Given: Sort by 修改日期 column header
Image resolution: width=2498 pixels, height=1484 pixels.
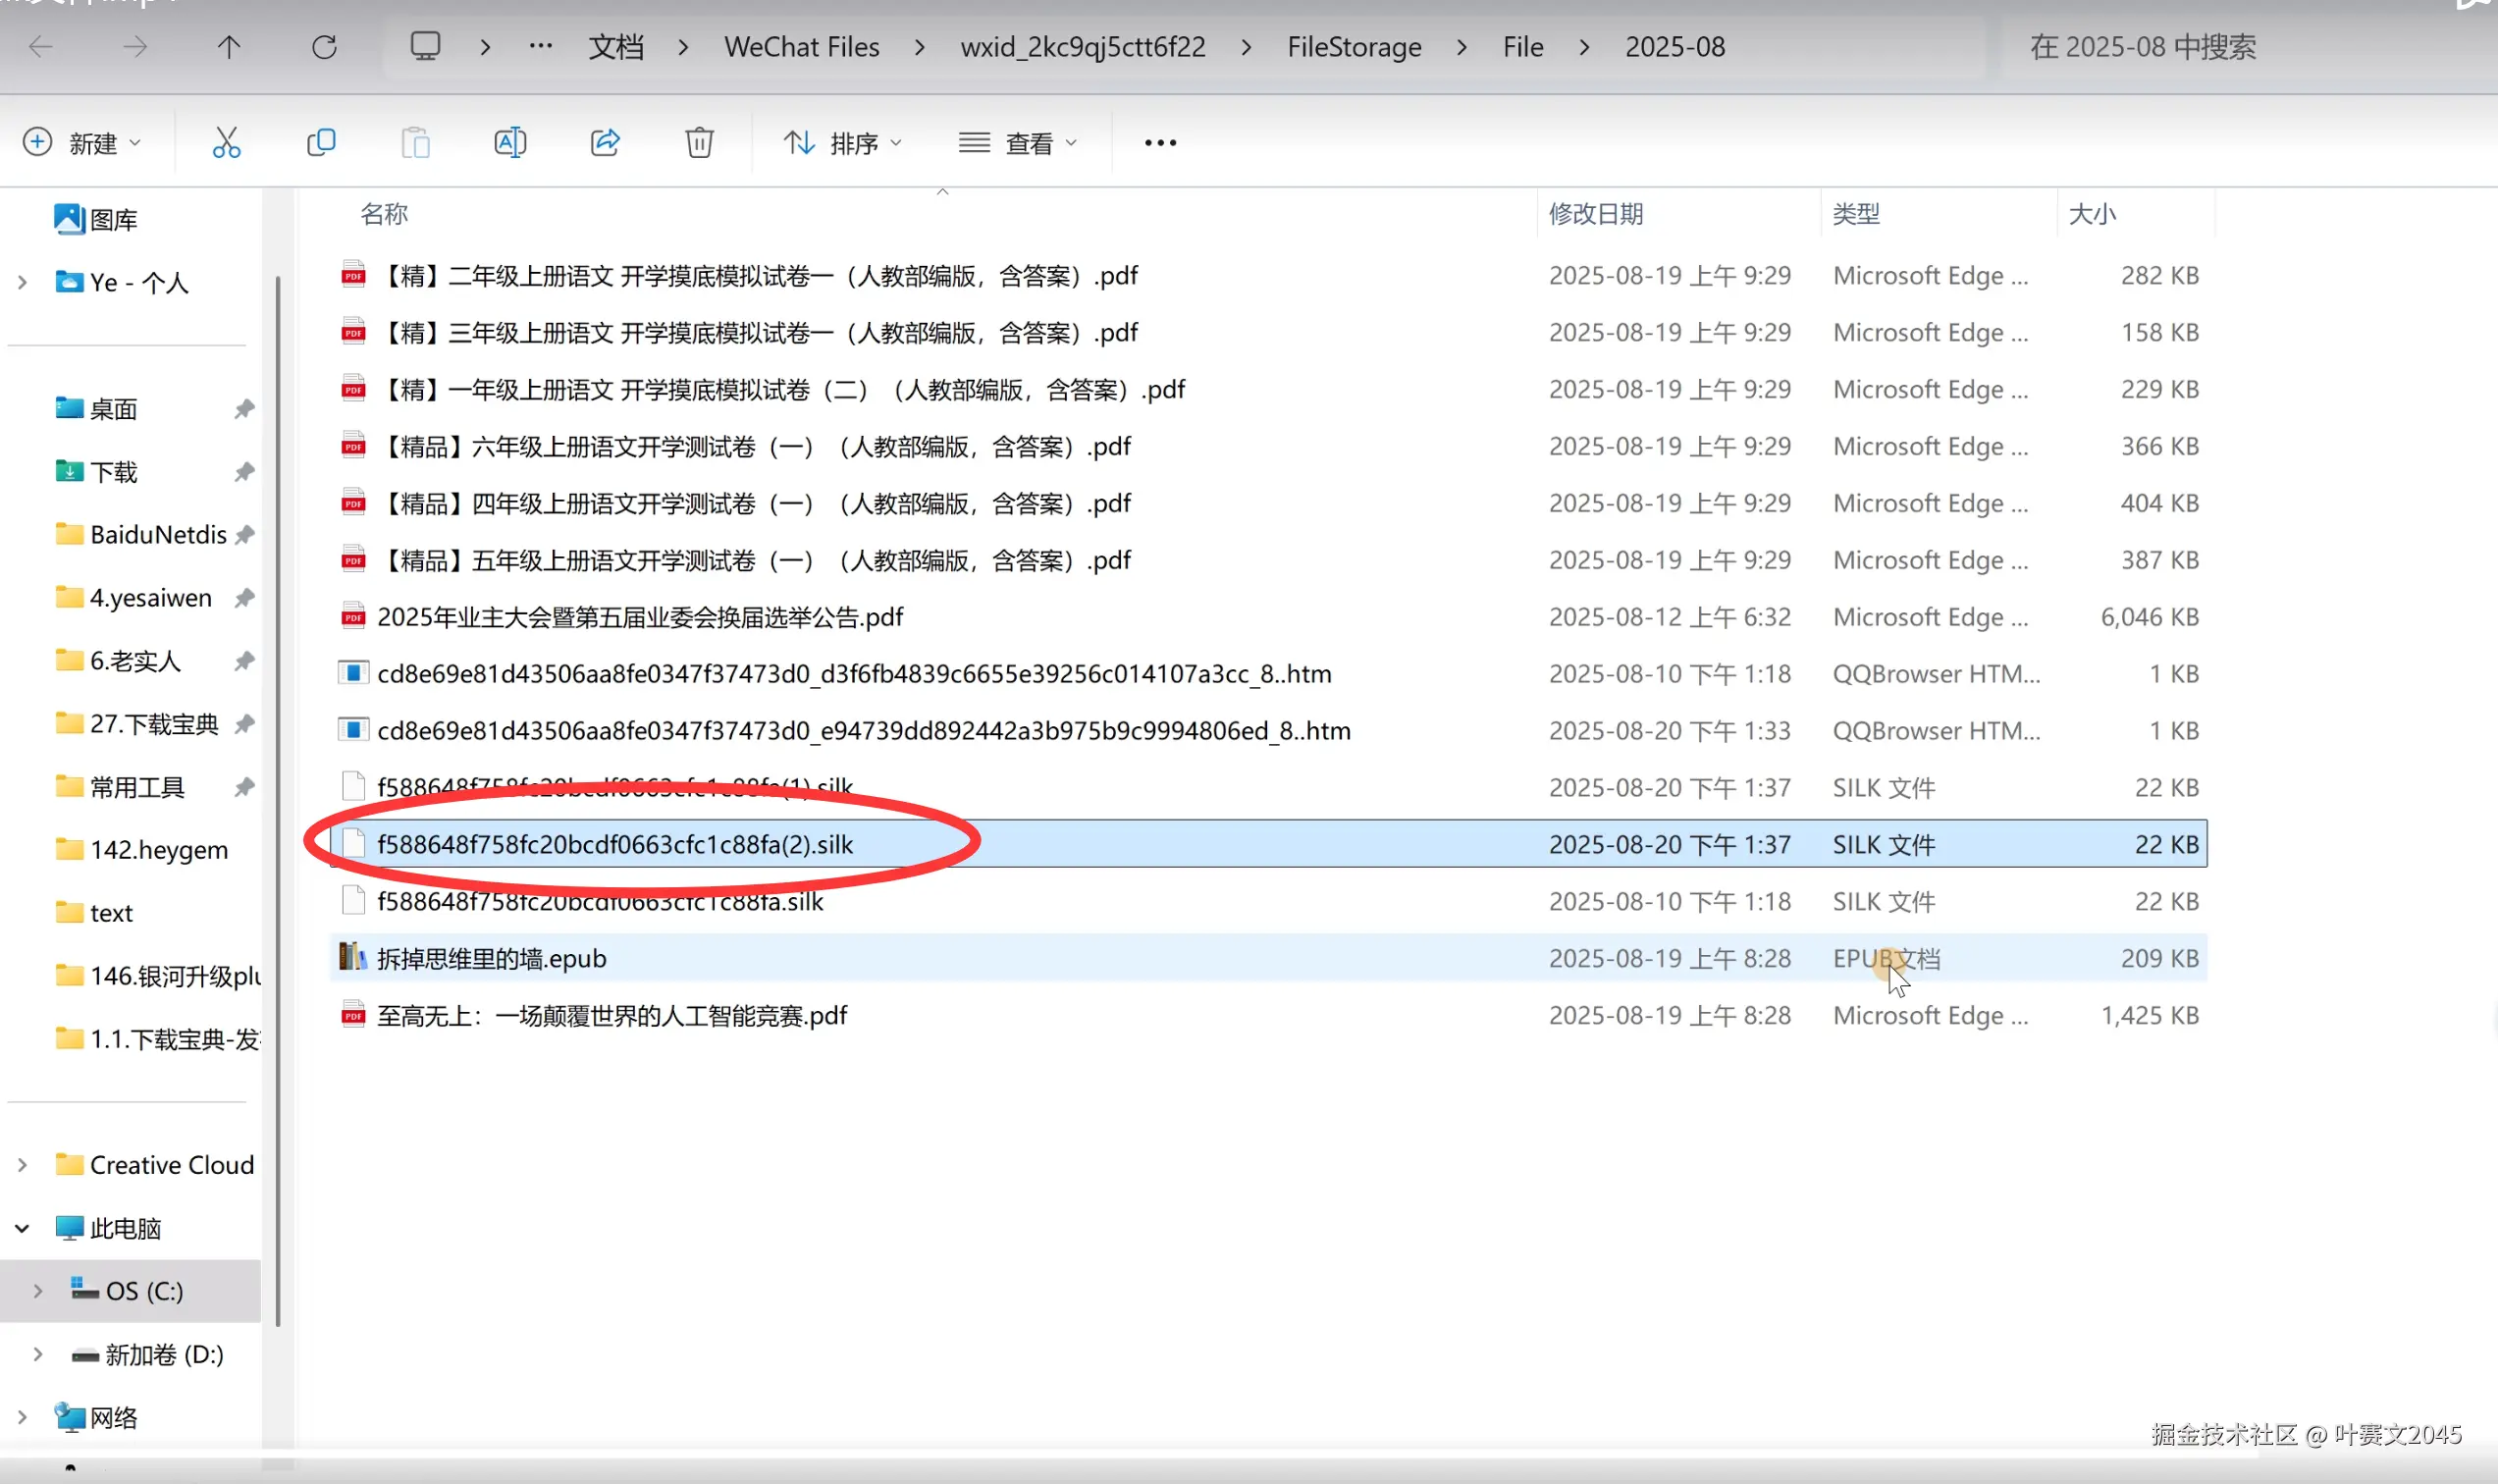Looking at the screenshot, I should 1596,214.
